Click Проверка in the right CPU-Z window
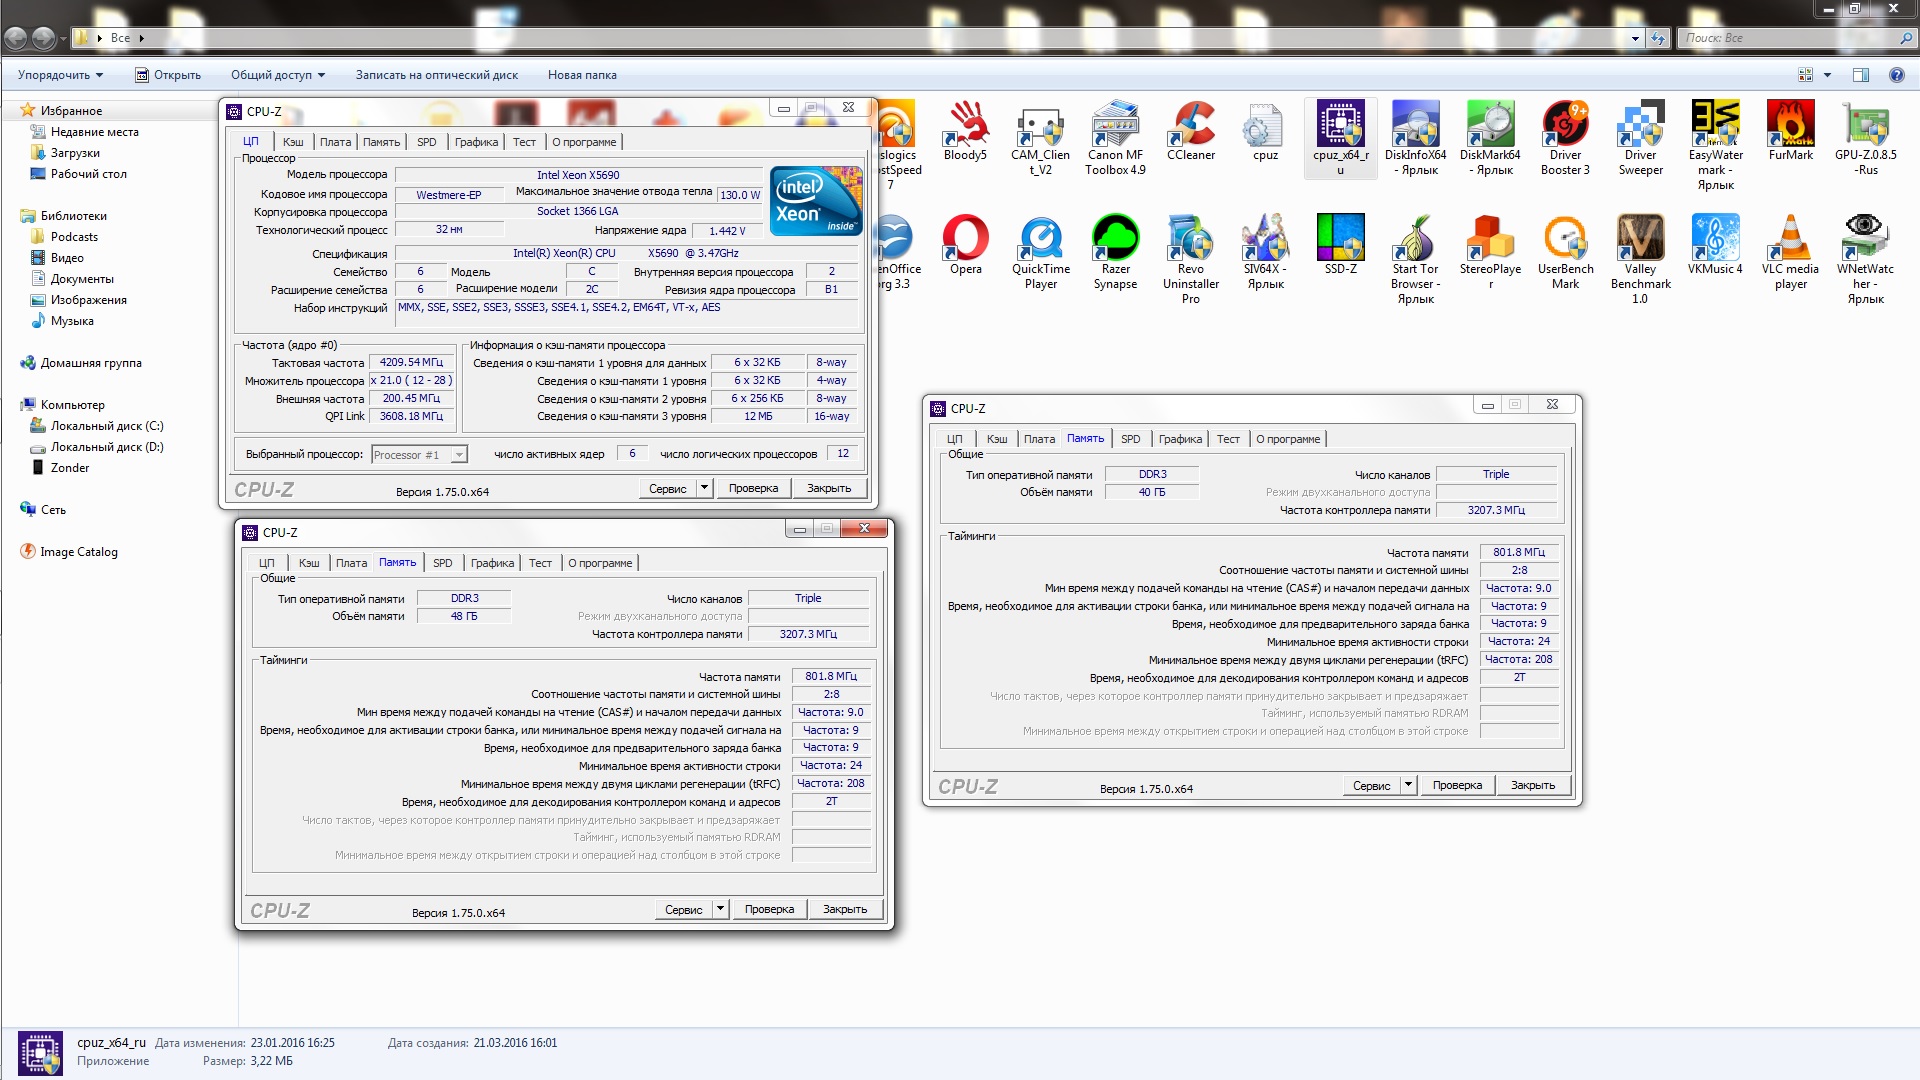This screenshot has height=1080, width=1920. pos(1456,785)
